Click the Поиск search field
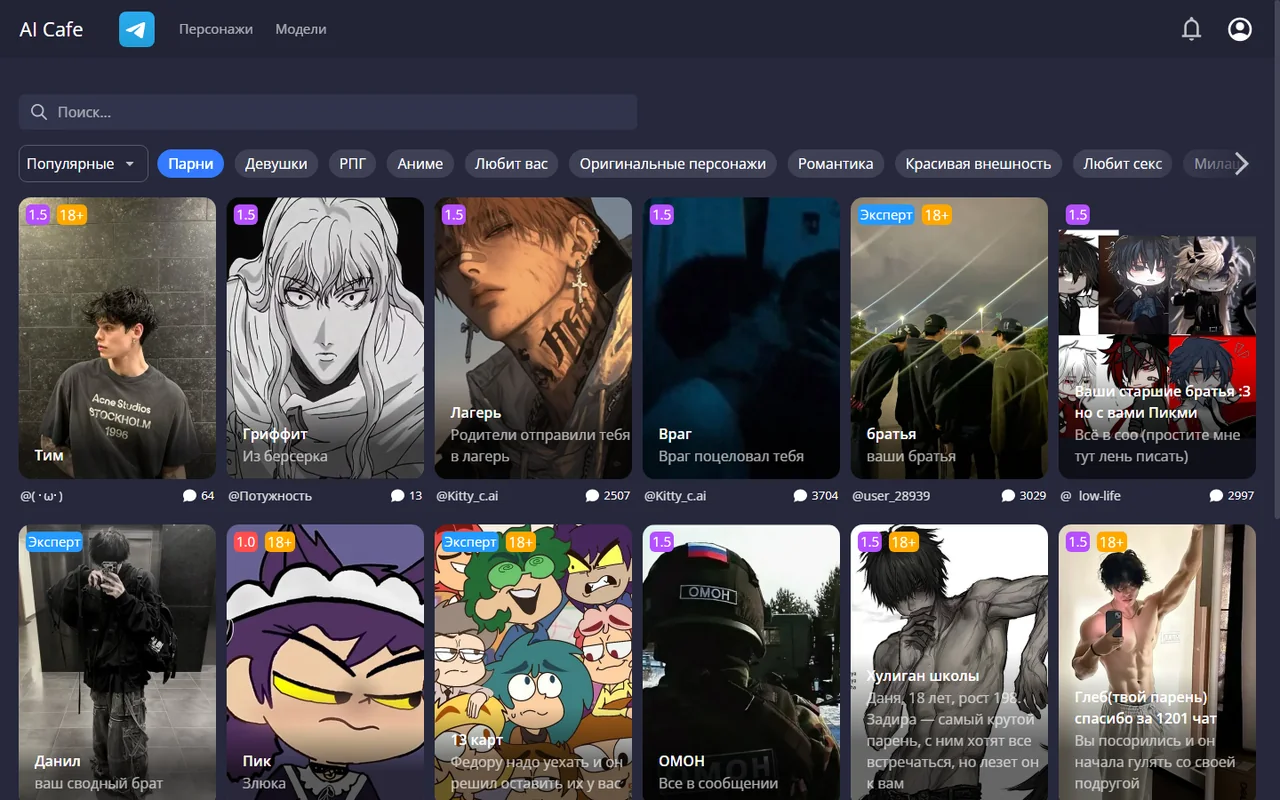Image resolution: width=1280 pixels, height=800 pixels. click(x=328, y=112)
